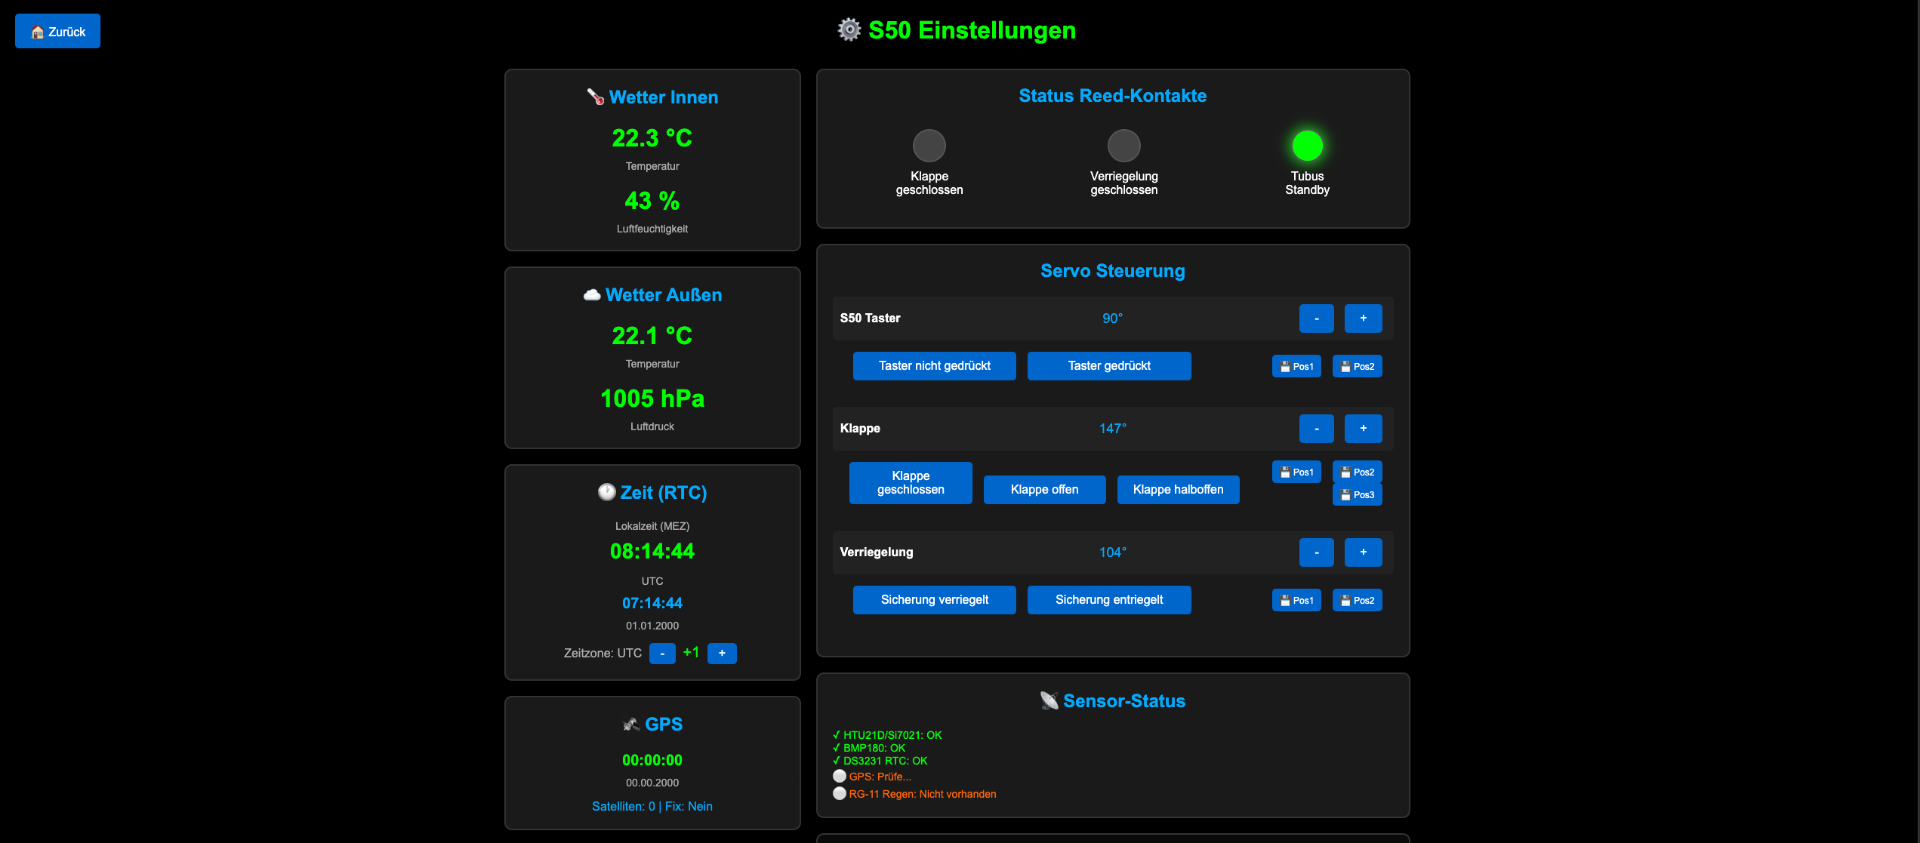Click the green Tubus Standby indicator
Viewport: 1920px width, 843px height.
click(1307, 146)
